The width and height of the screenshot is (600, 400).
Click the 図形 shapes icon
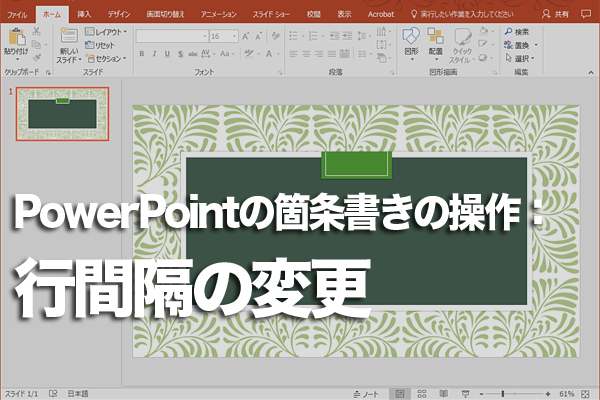point(411,36)
